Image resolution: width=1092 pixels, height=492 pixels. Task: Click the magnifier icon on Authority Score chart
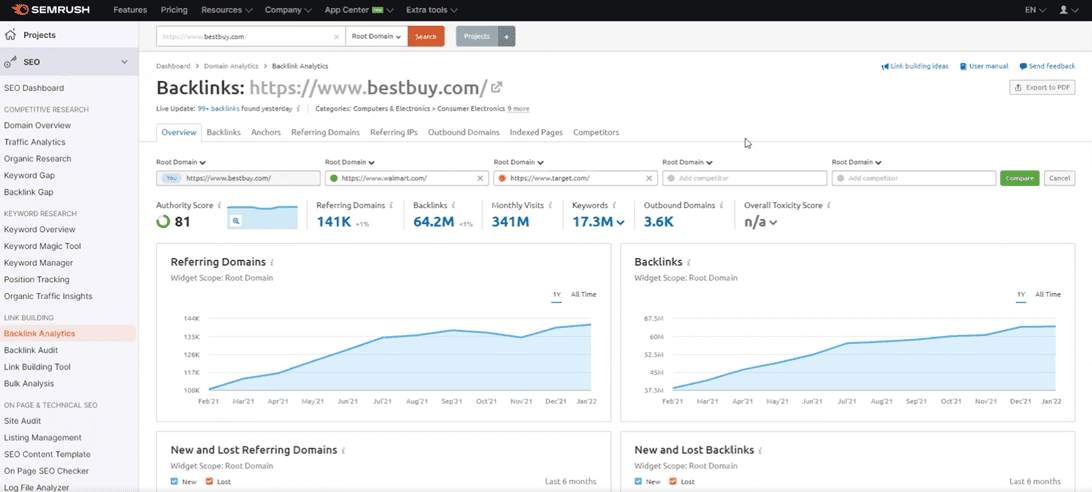pyautogui.click(x=237, y=220)
